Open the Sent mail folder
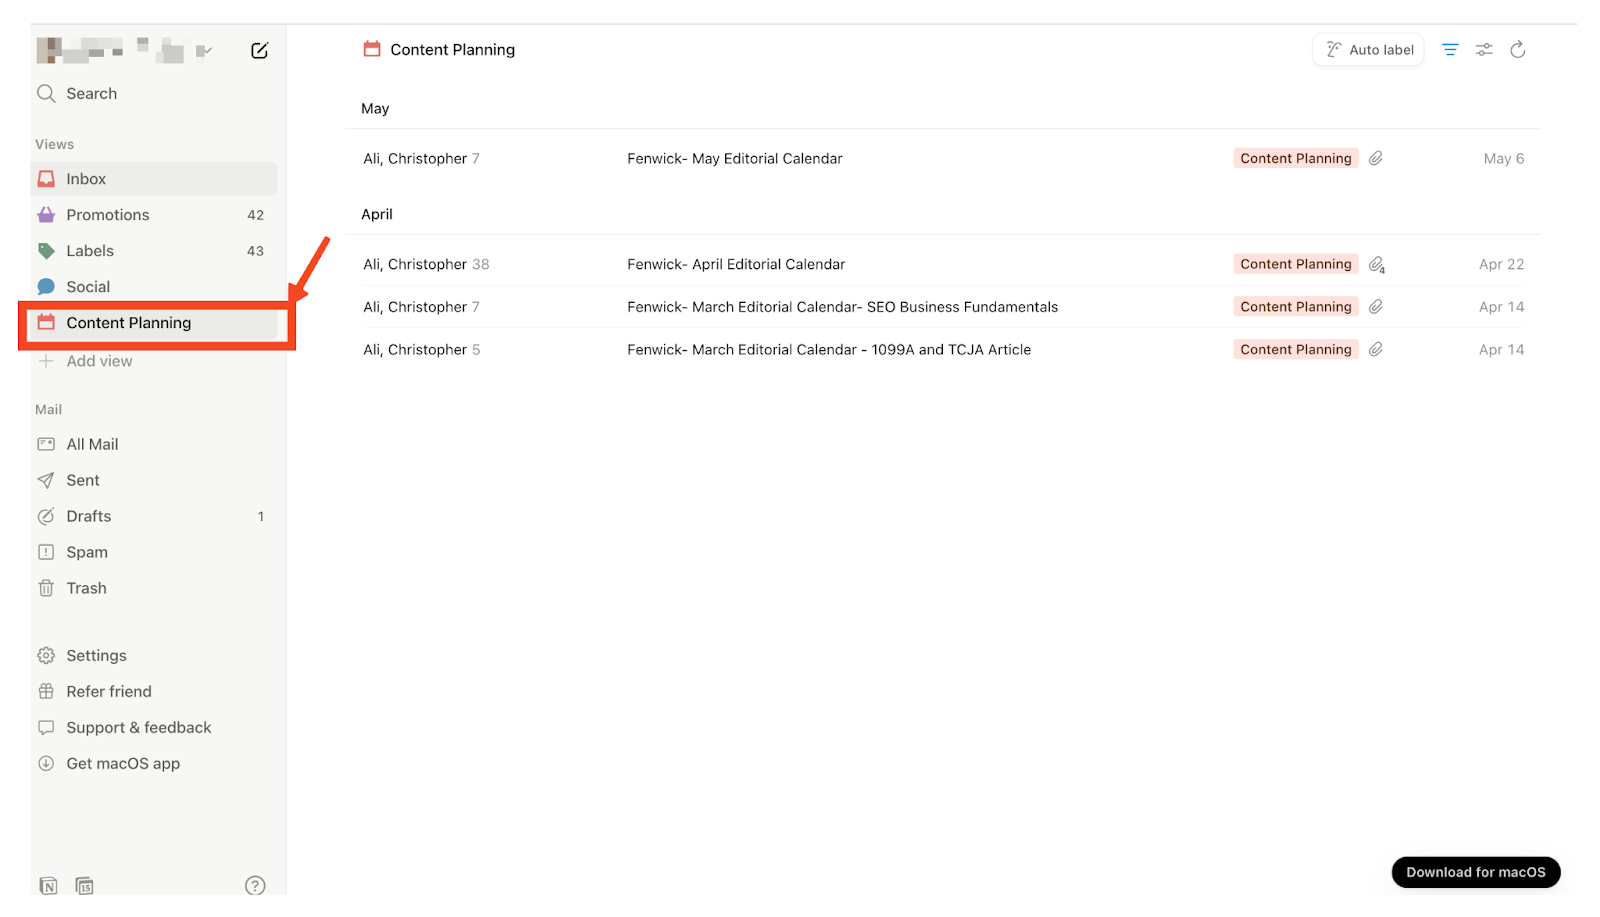The height and width of the screenshot is (917, 1600). [83, 481]
